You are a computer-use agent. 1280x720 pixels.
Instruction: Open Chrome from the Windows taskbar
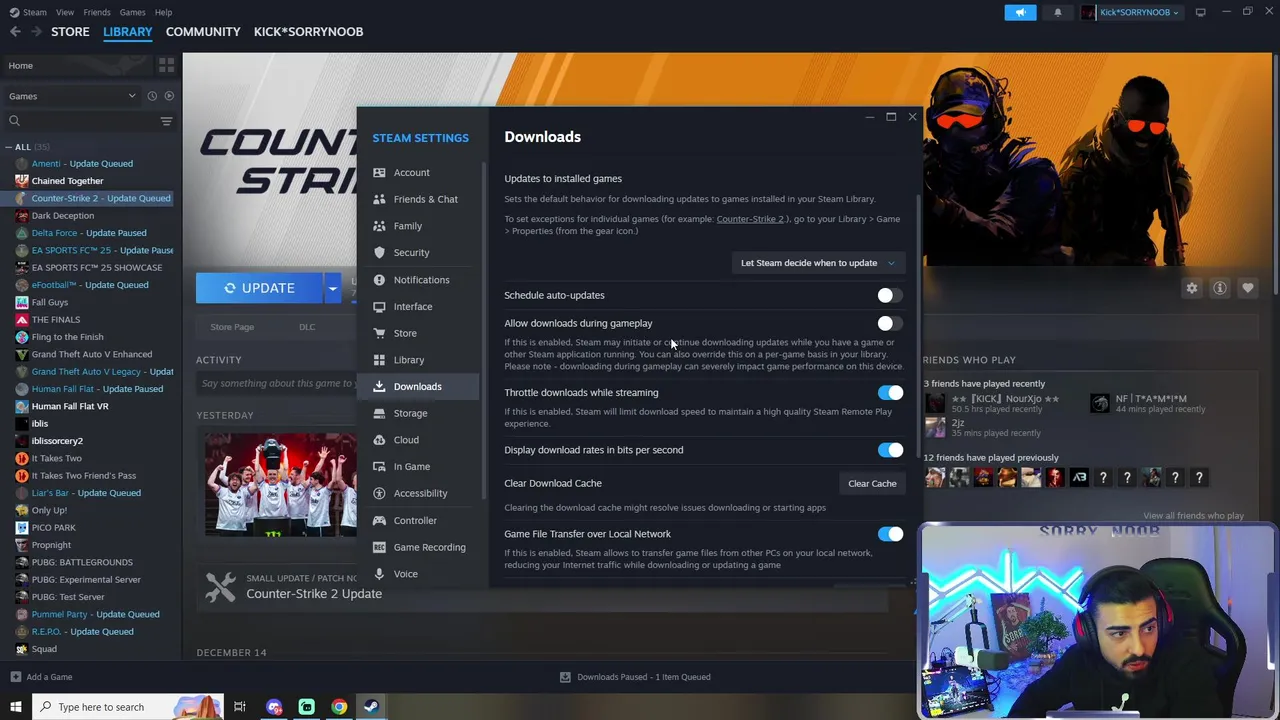(339, 707)
